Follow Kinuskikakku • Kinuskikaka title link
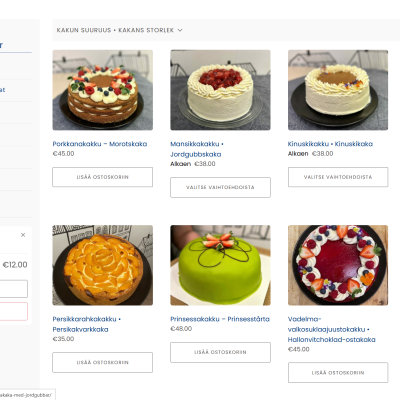 [330, 144]
